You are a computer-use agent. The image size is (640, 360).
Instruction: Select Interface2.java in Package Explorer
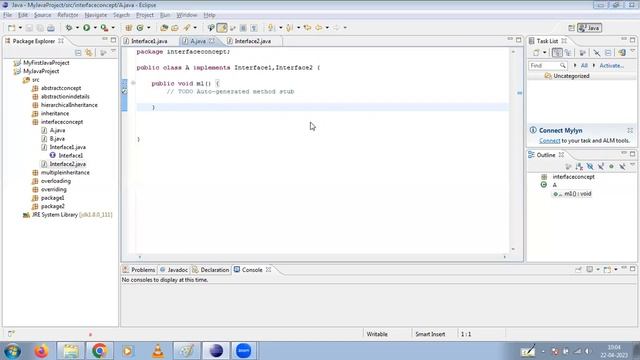[x=68, y=164]
